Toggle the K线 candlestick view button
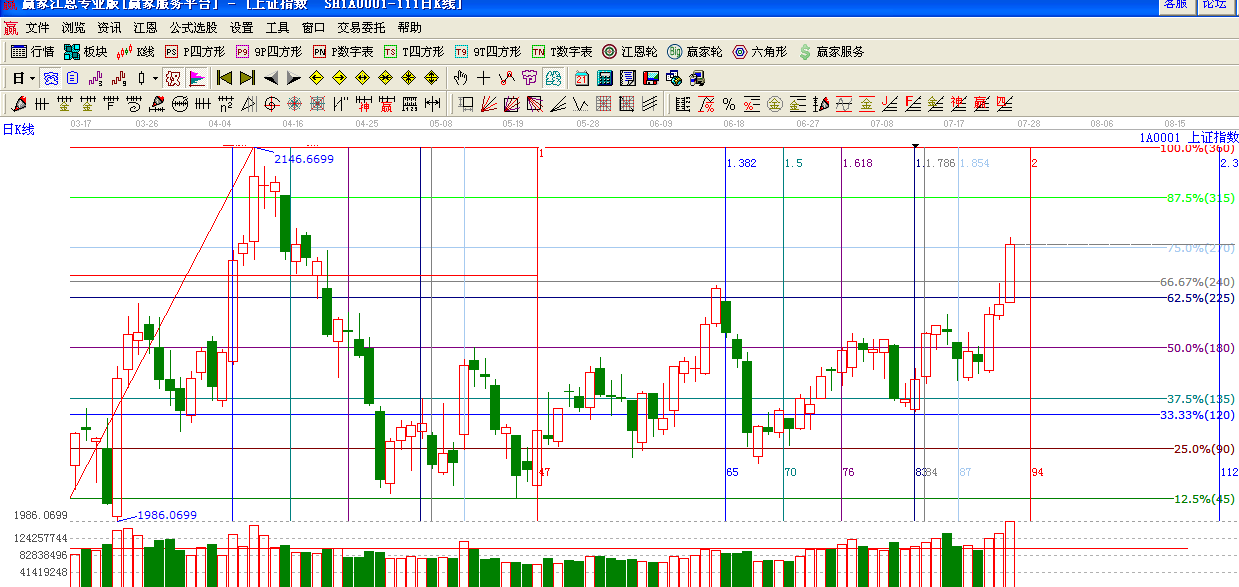This screenshot has width=1239, height=587. coord(136,52)
